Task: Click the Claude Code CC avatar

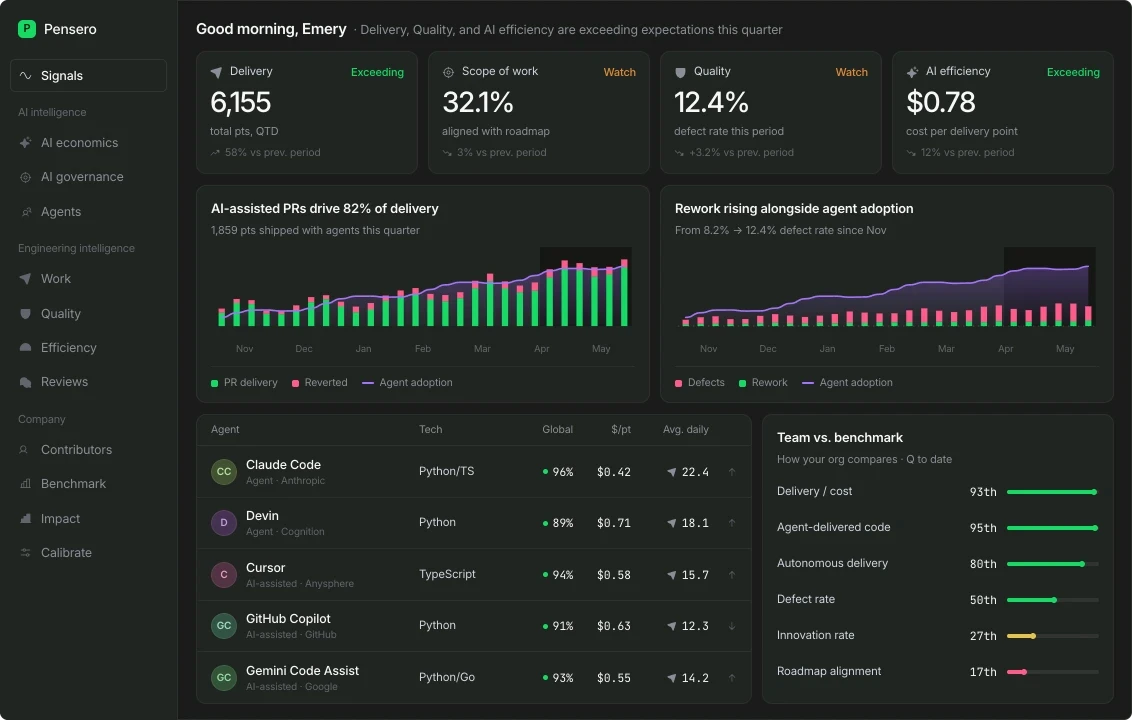Action: coord(224,472)
